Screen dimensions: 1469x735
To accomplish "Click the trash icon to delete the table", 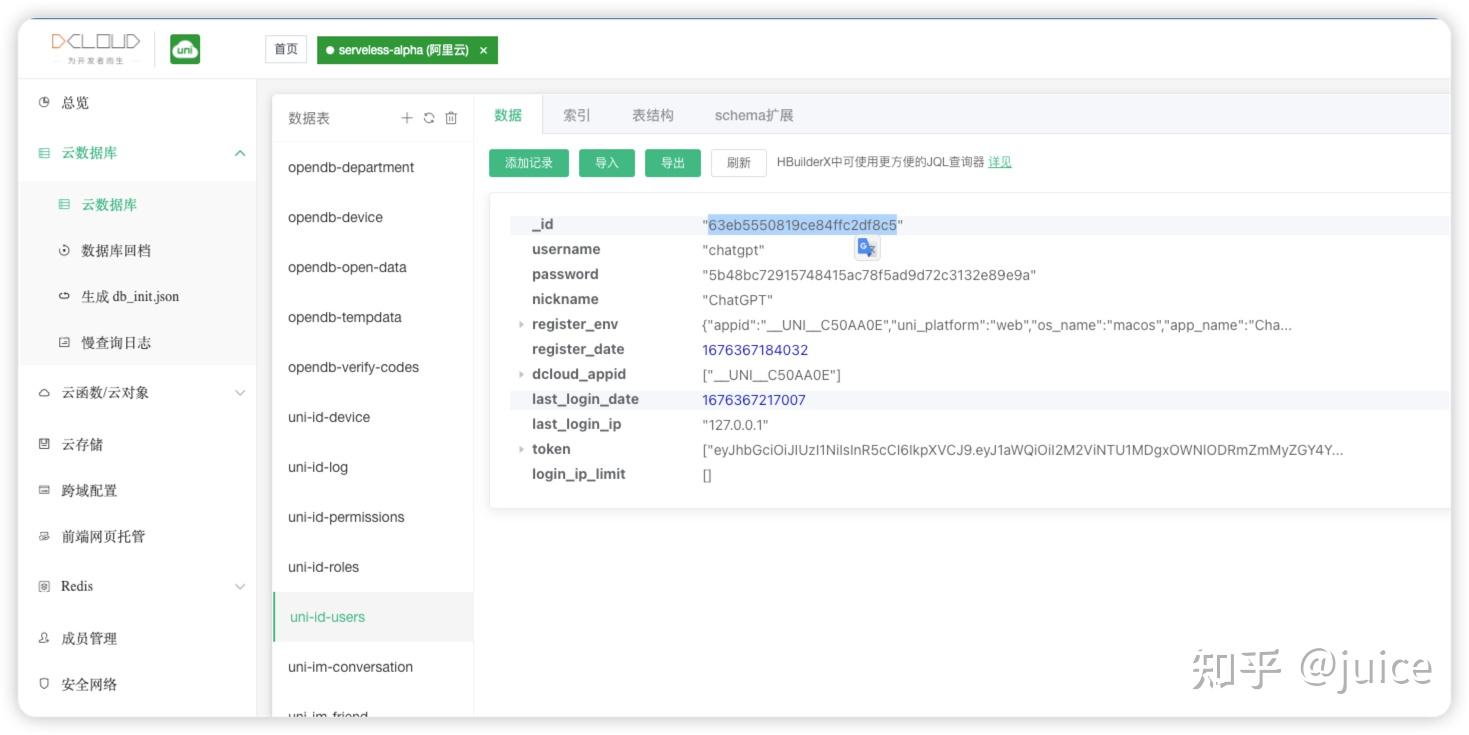I will (451, 118).
